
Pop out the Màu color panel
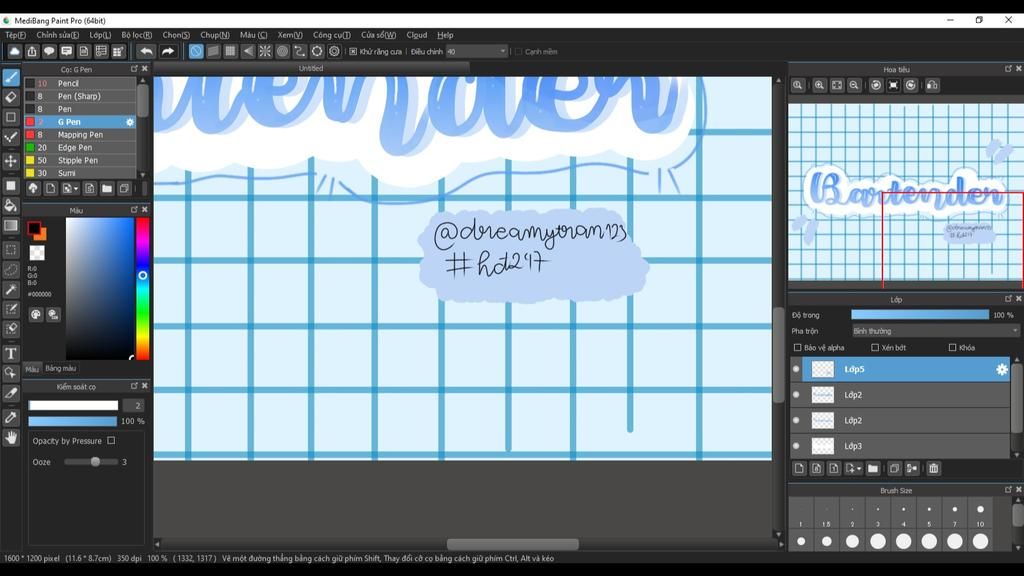pos(135,210)
